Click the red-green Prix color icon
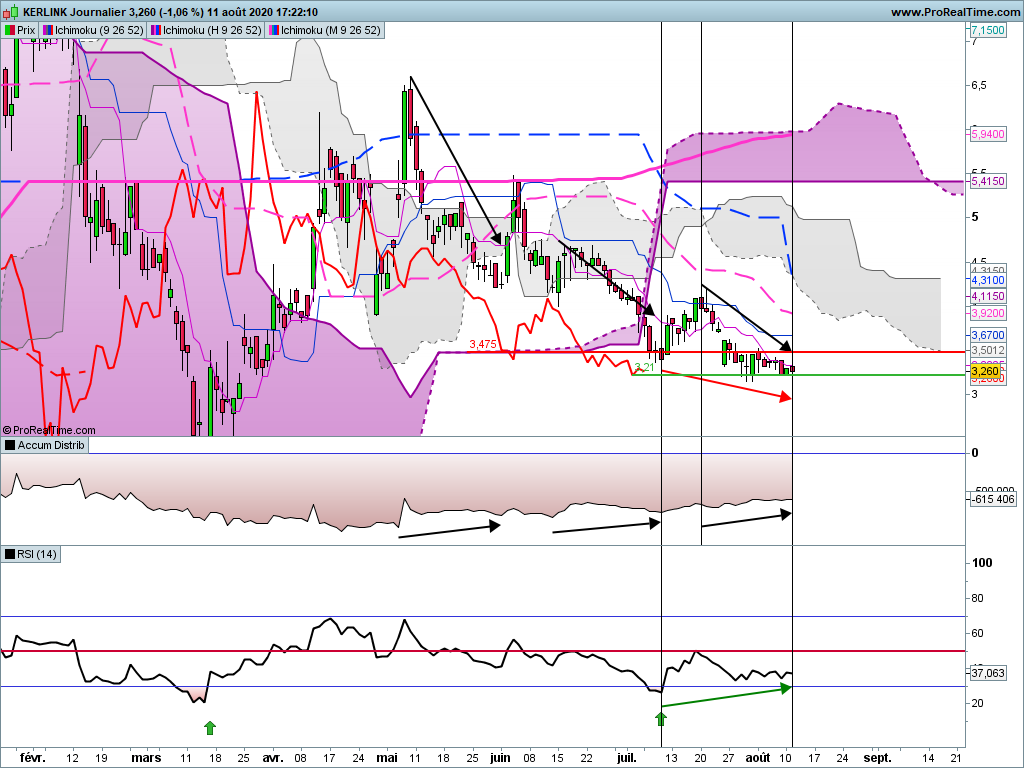Screen dimensions: 1024x768 [x=9, y=30]
